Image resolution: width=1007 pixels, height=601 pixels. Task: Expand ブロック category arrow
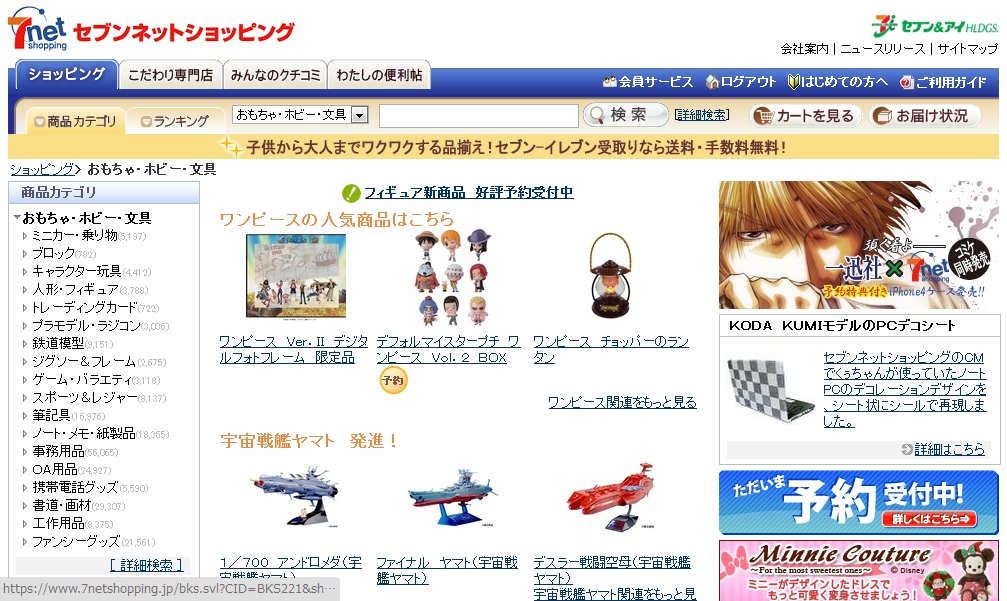click(25, 254)
